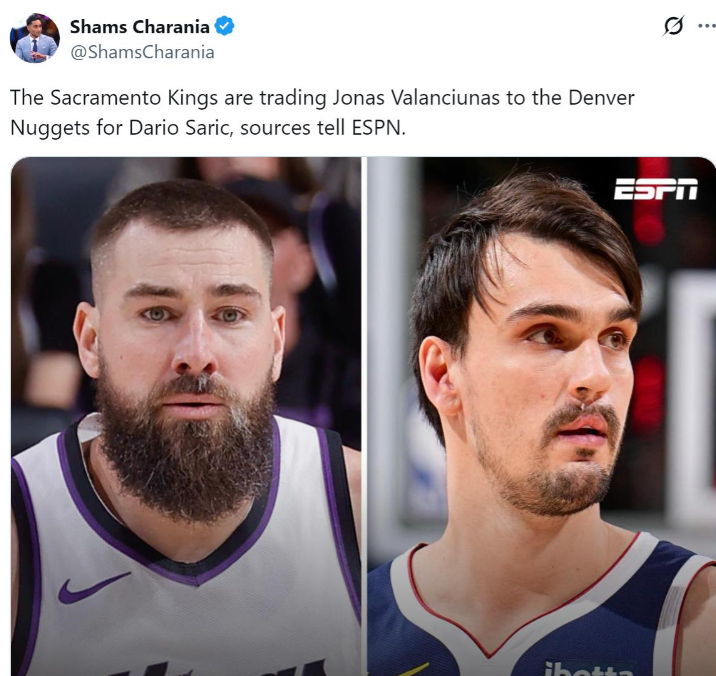This screenshot has width=716, height=676.
Task: Open the Shams Charania display name link
Action: 139,26
